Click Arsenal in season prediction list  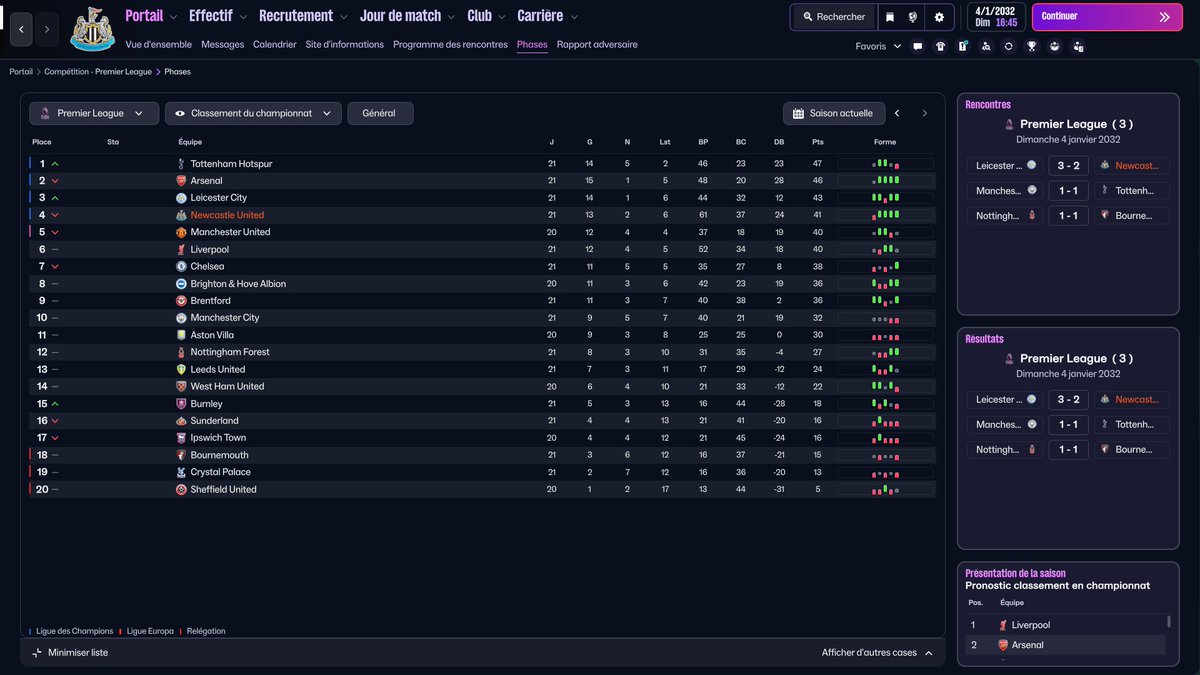tap(1027, 645)
